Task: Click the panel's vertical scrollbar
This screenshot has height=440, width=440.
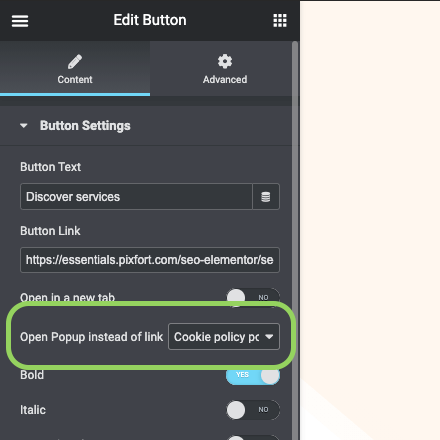Action: click(x=295, y=240)
